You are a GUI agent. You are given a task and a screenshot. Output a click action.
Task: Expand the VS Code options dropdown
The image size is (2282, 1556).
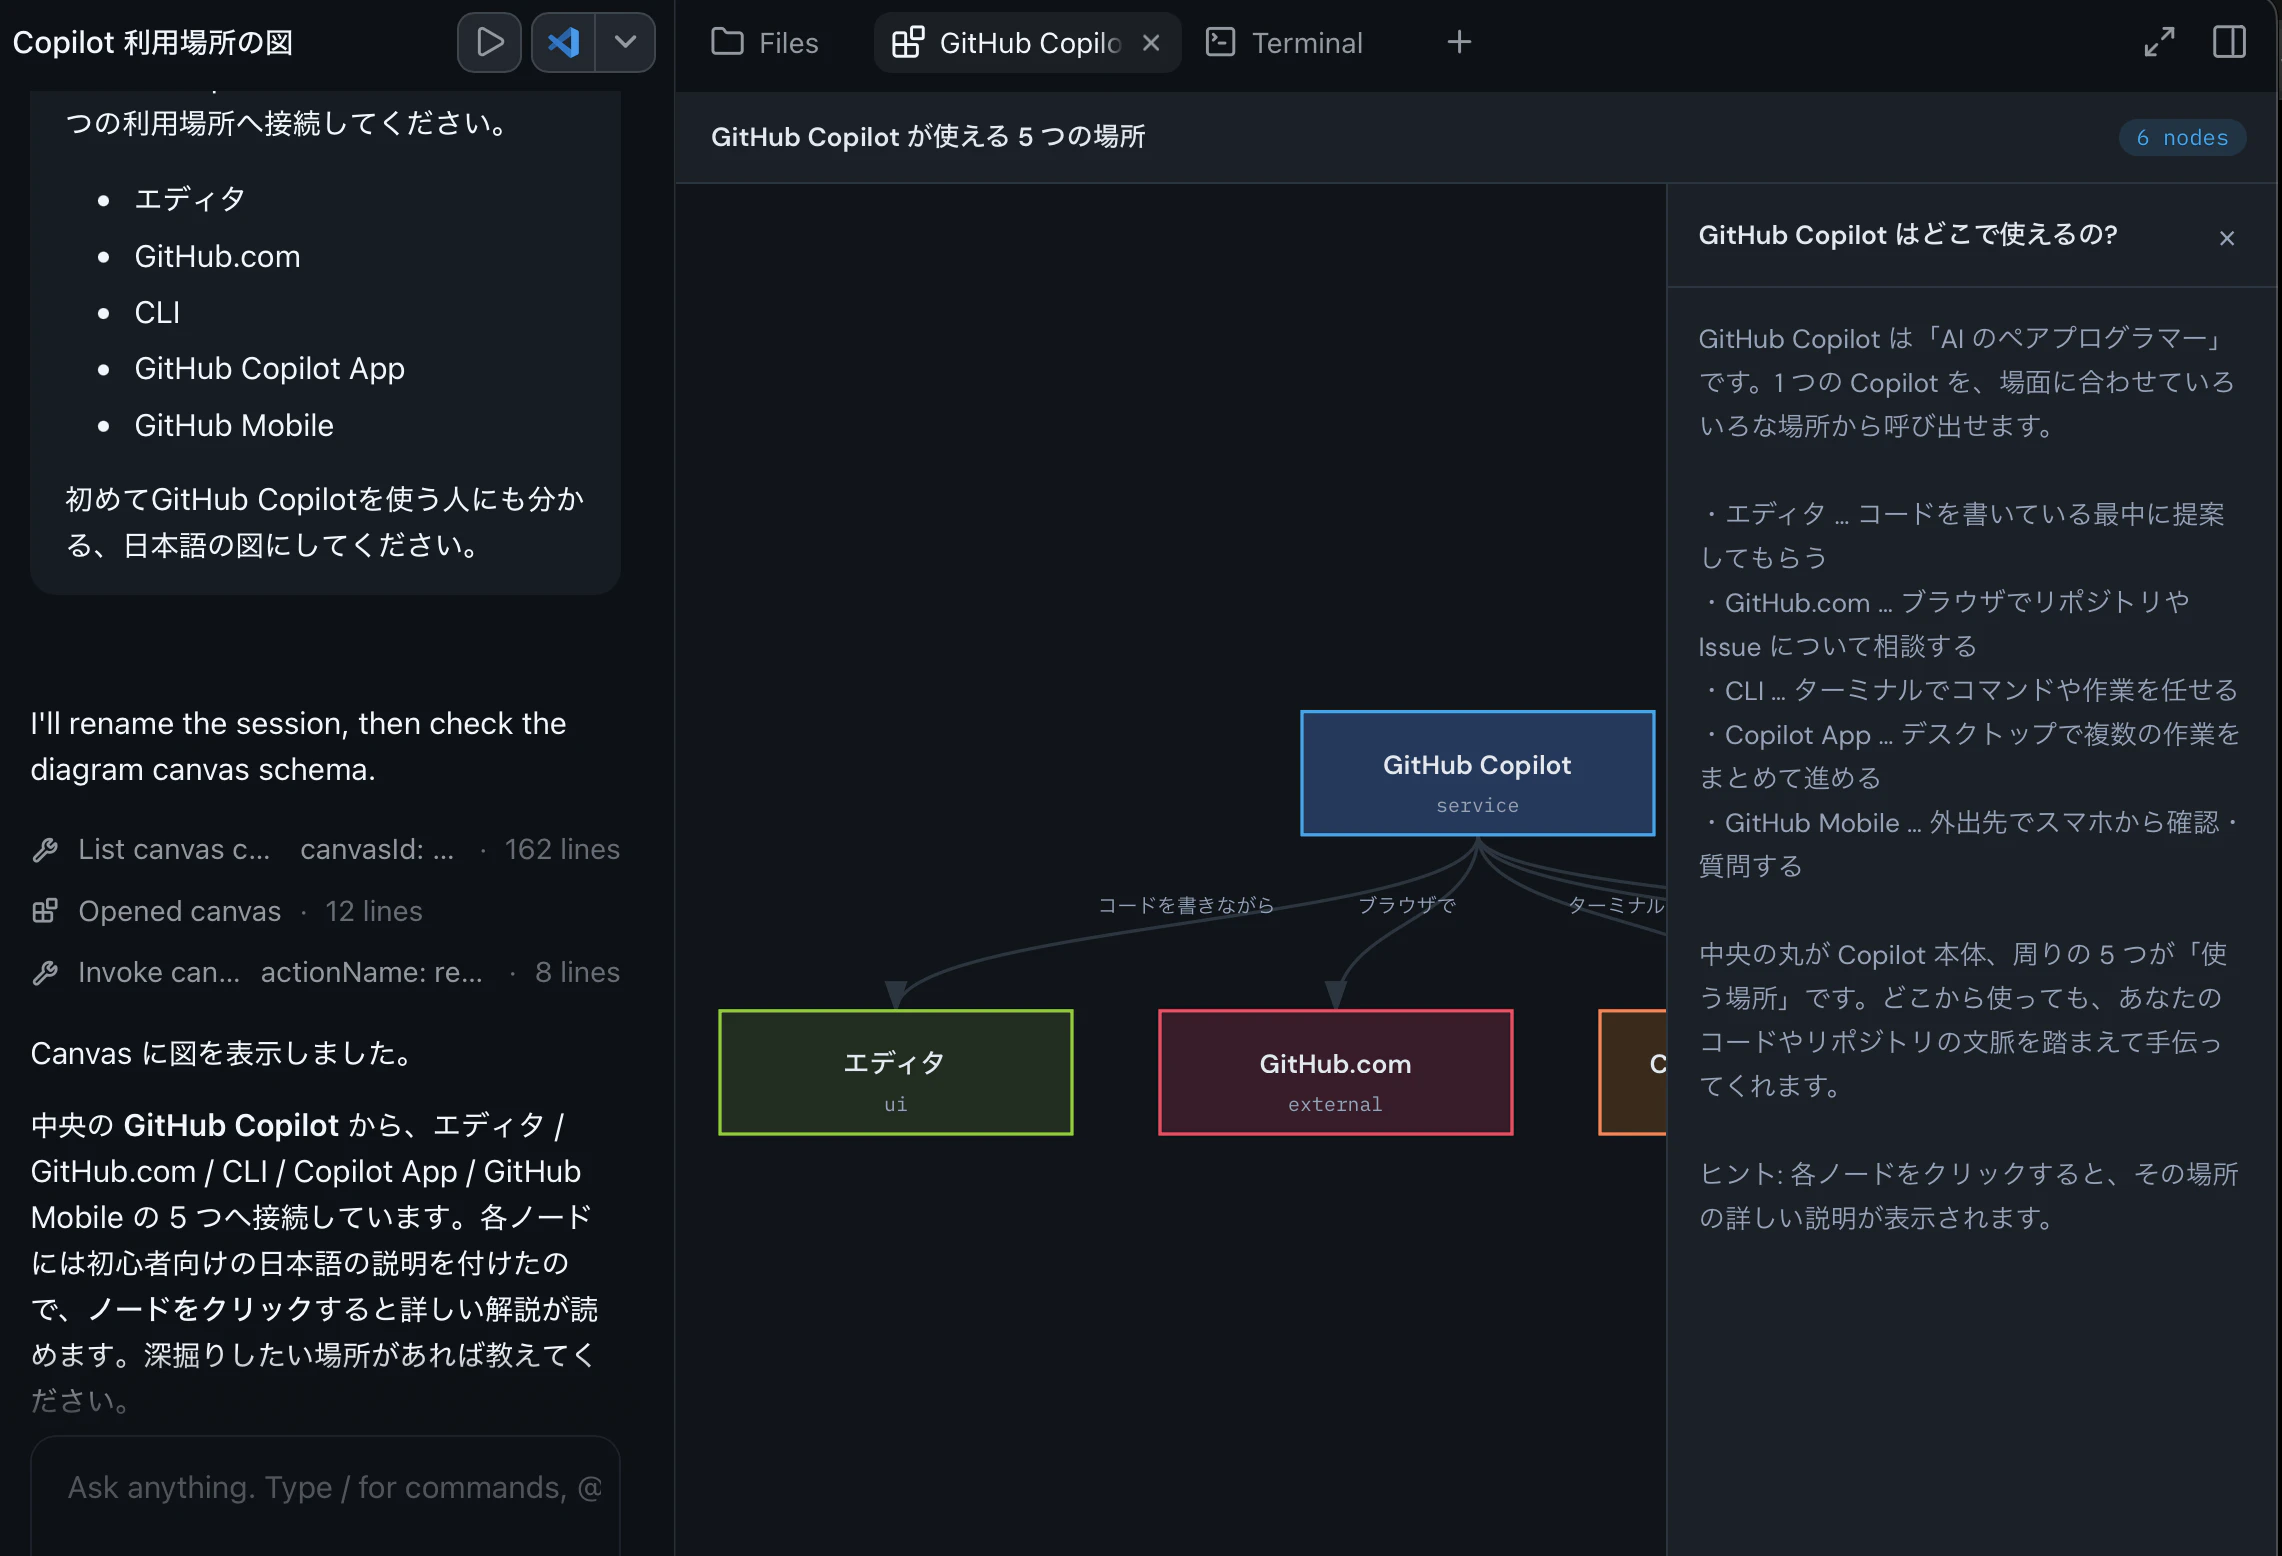pyautogui.click(x=625, y=42)
